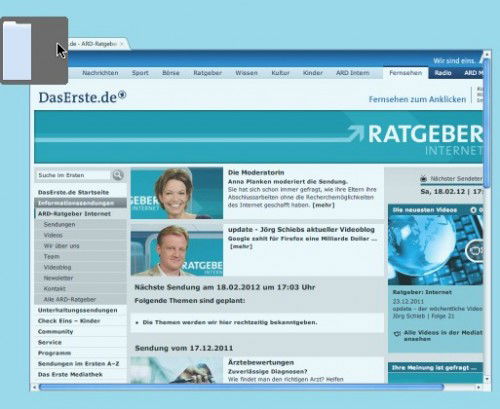Select ARD-Ratgeber Internet sidebar entry

(x=74, y=214)
